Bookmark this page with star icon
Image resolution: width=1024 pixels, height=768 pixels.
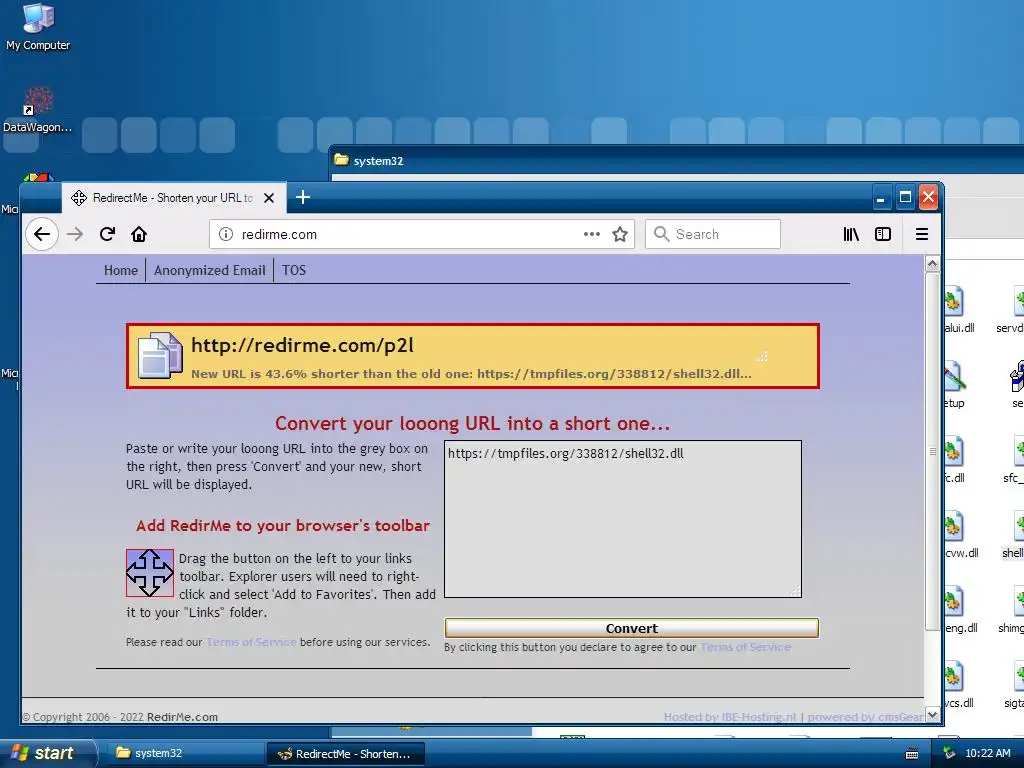point(620,234)
